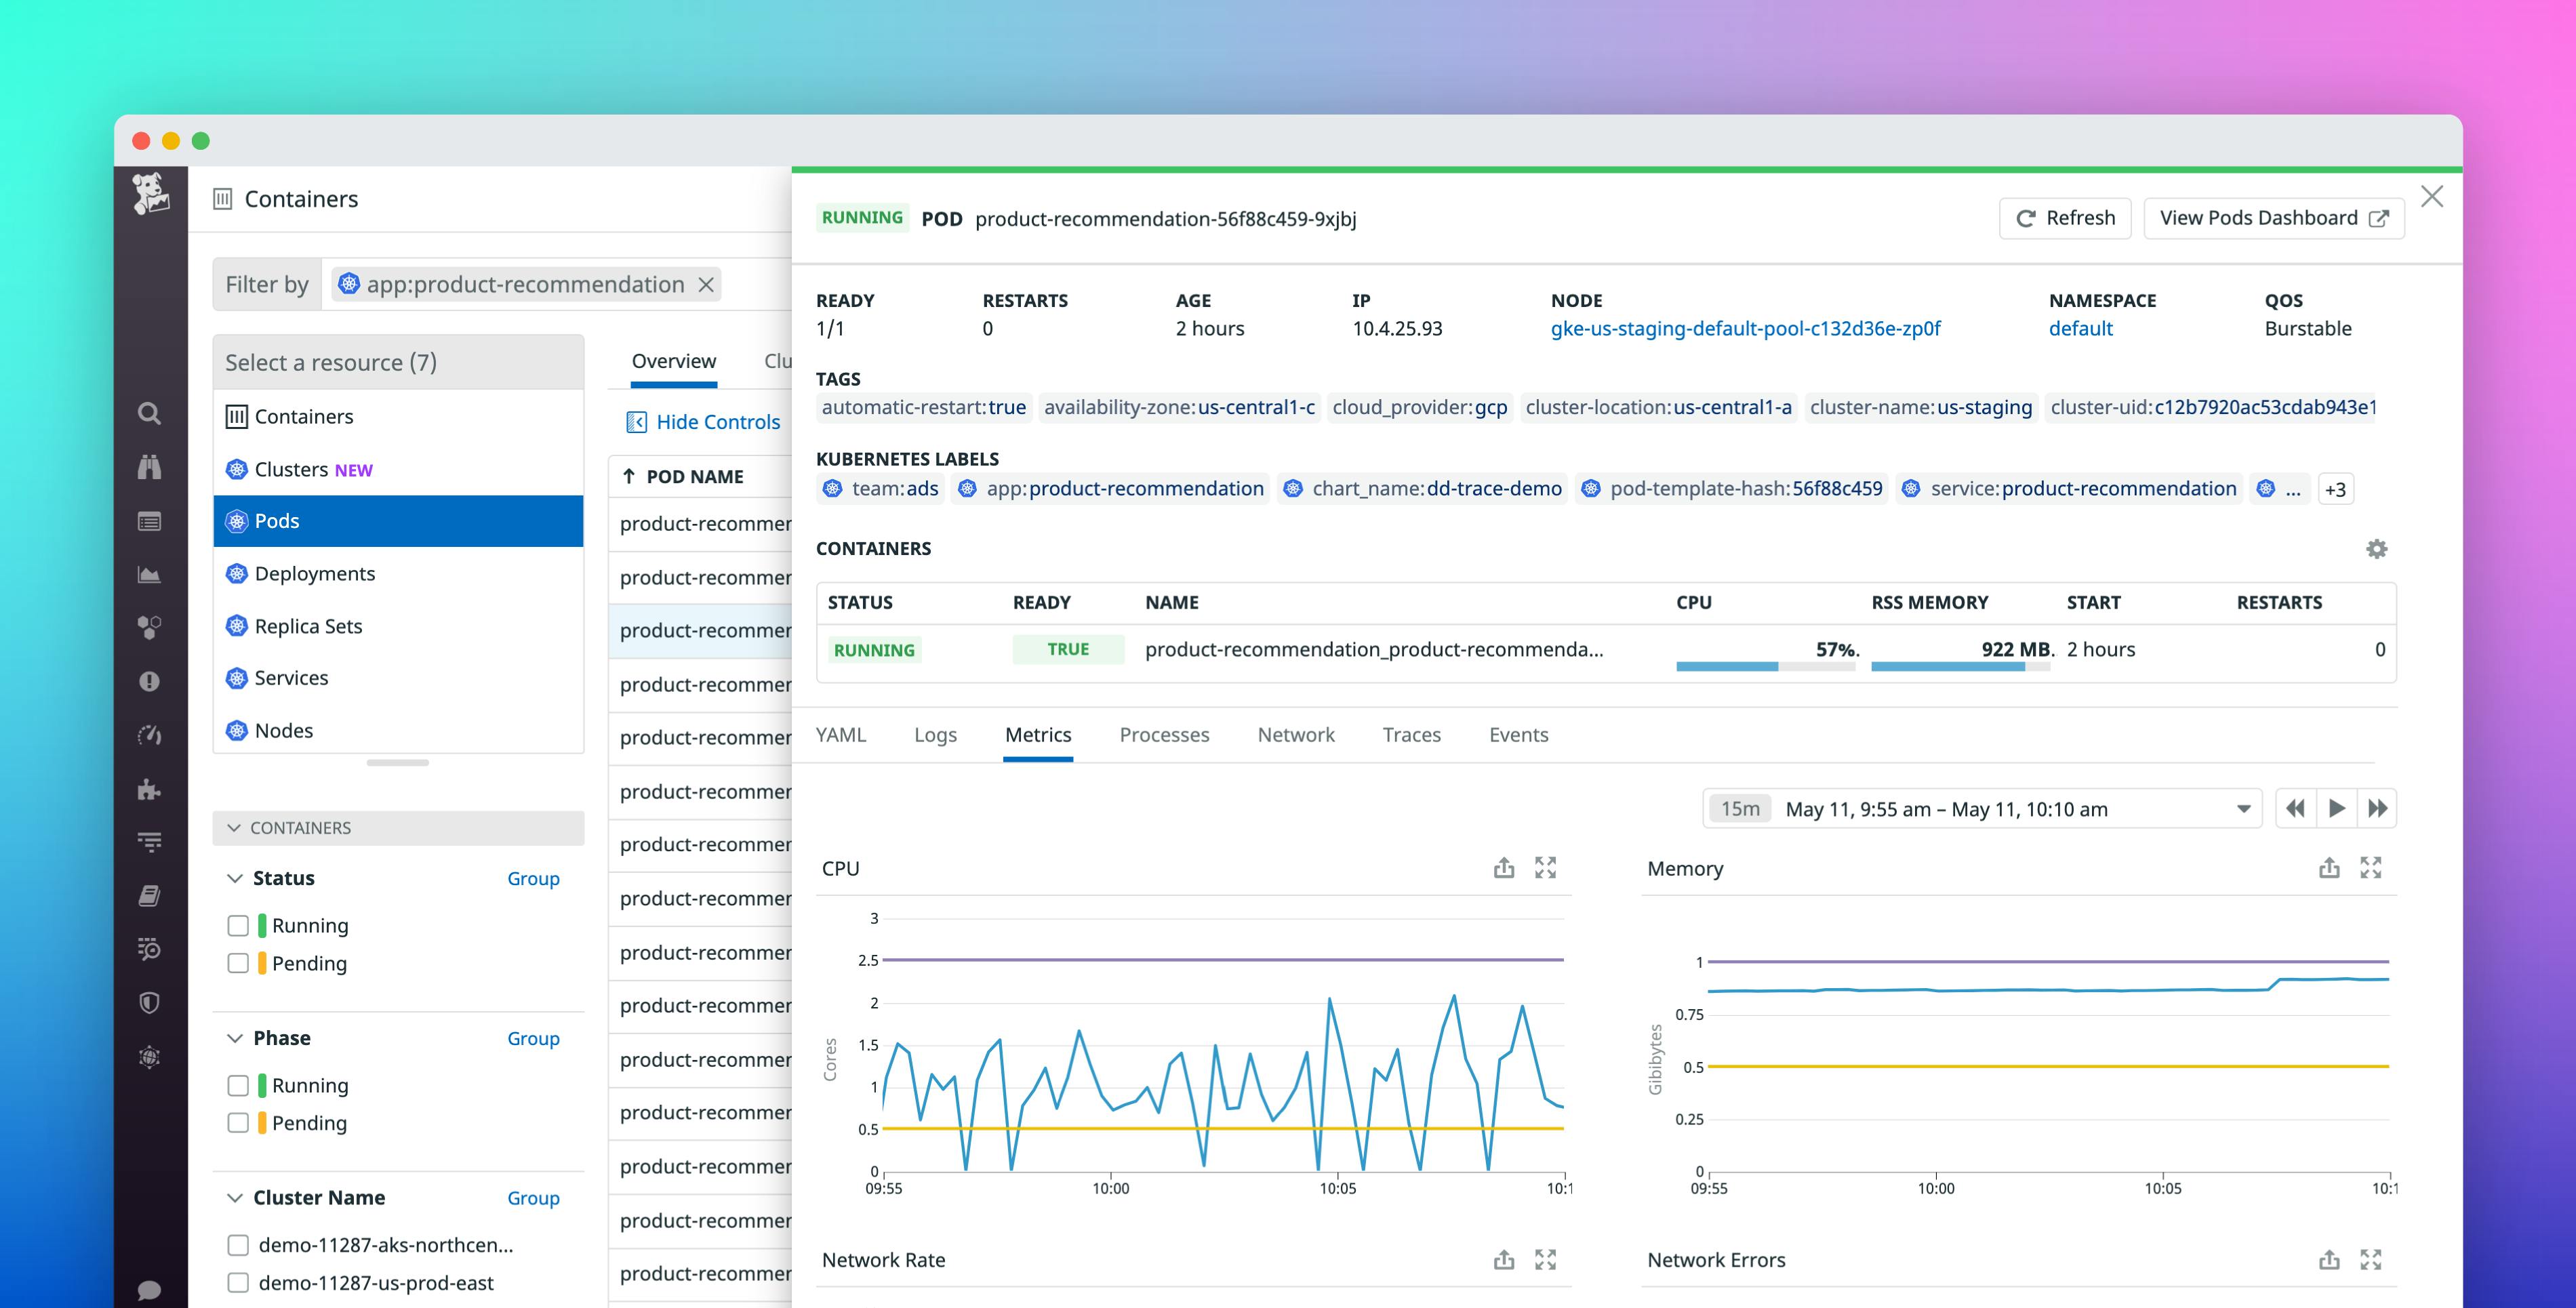Click the expand fullscreen icon on CPU chart

click(1546, 867)
